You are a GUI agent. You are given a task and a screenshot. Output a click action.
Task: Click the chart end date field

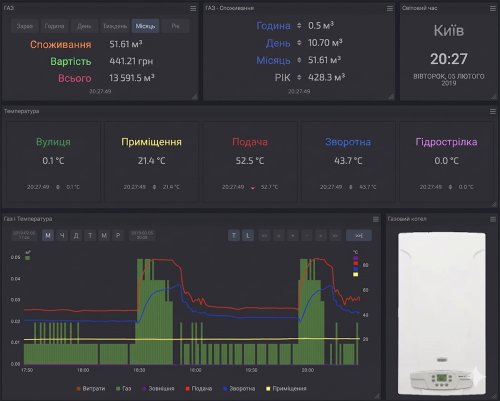coord(142,235)
